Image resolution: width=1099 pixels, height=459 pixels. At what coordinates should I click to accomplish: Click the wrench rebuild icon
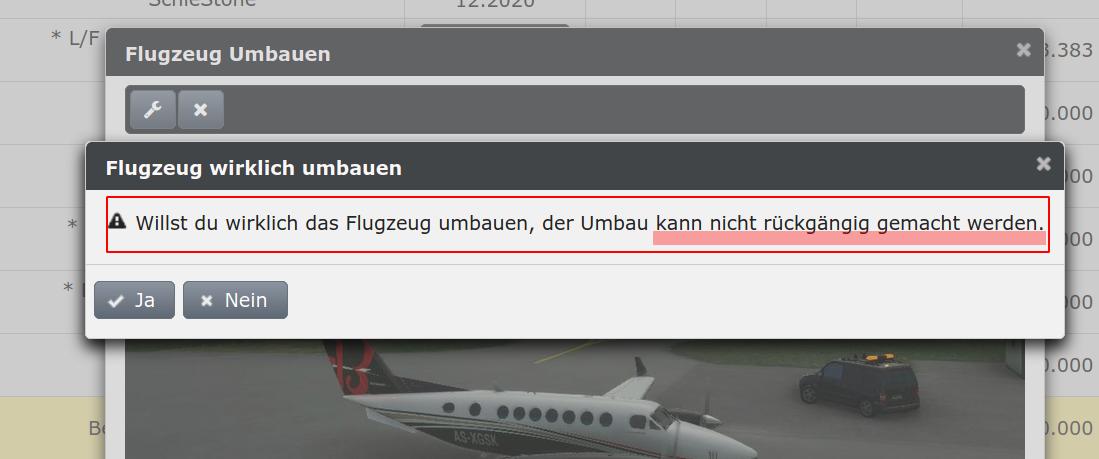(x=153, y=109)
